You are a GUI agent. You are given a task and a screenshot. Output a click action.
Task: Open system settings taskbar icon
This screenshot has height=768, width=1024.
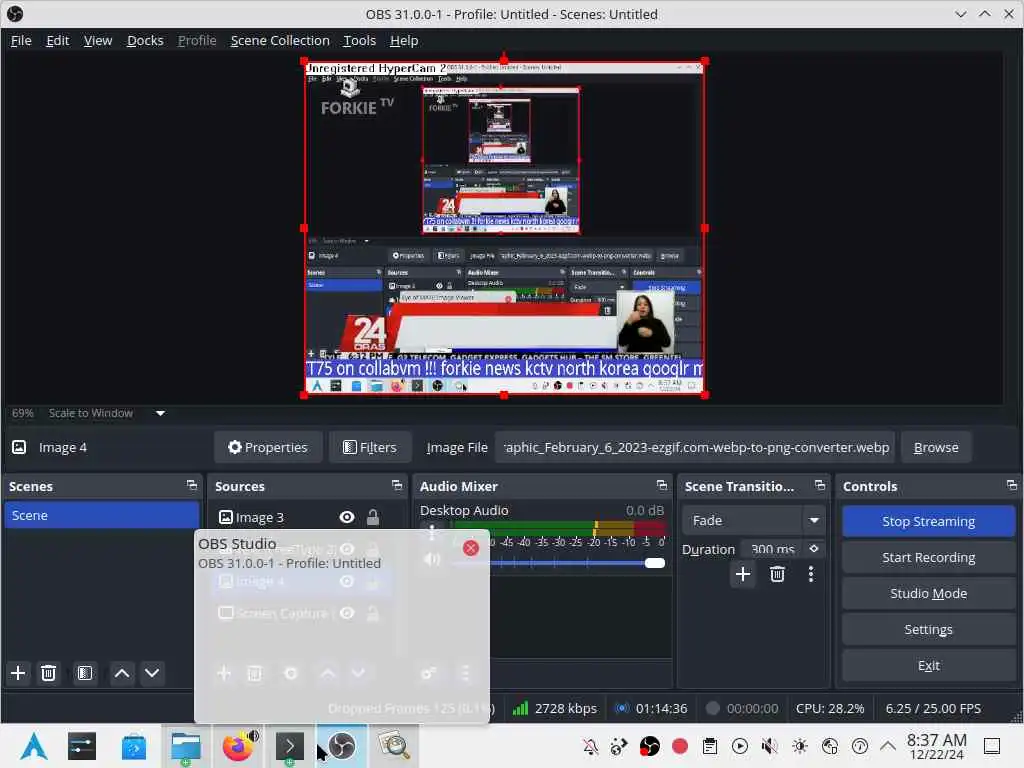coord(82,746)
